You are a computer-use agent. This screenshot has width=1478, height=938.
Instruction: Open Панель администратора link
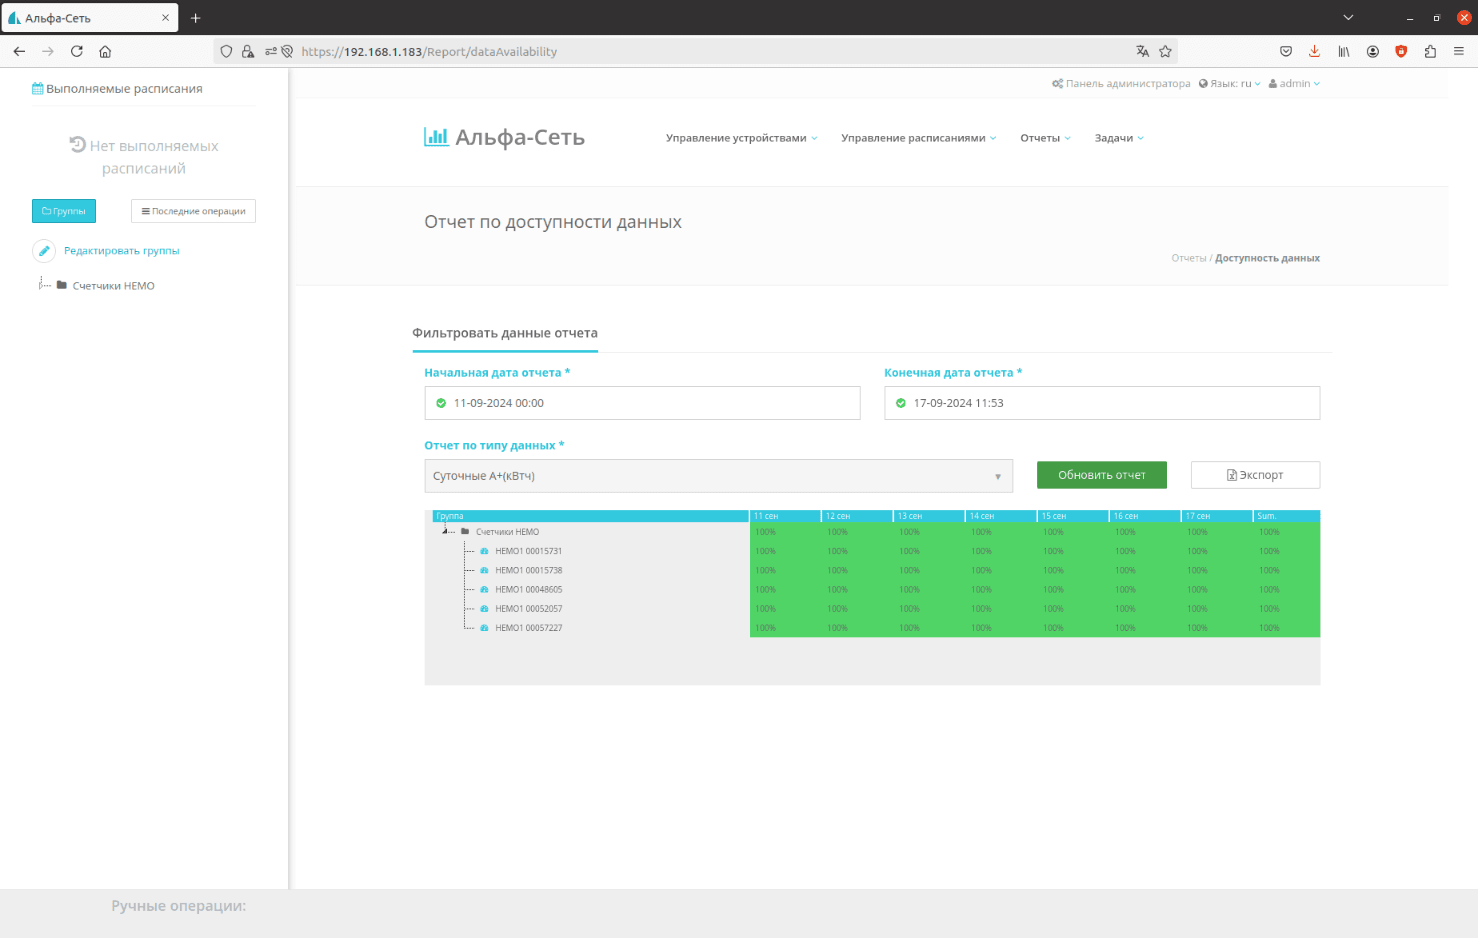point(1121,84)
